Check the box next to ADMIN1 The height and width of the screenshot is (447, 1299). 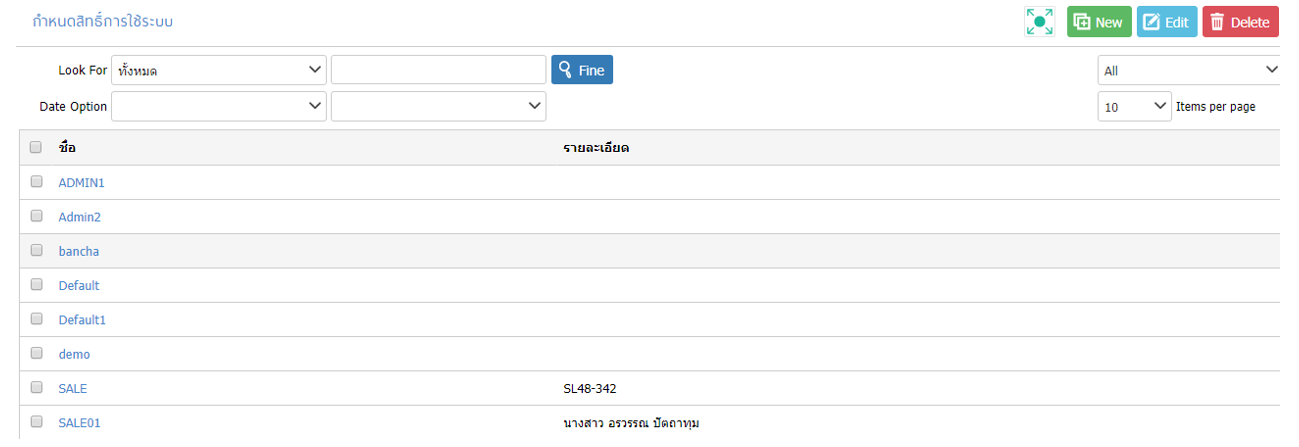[36, 182]
